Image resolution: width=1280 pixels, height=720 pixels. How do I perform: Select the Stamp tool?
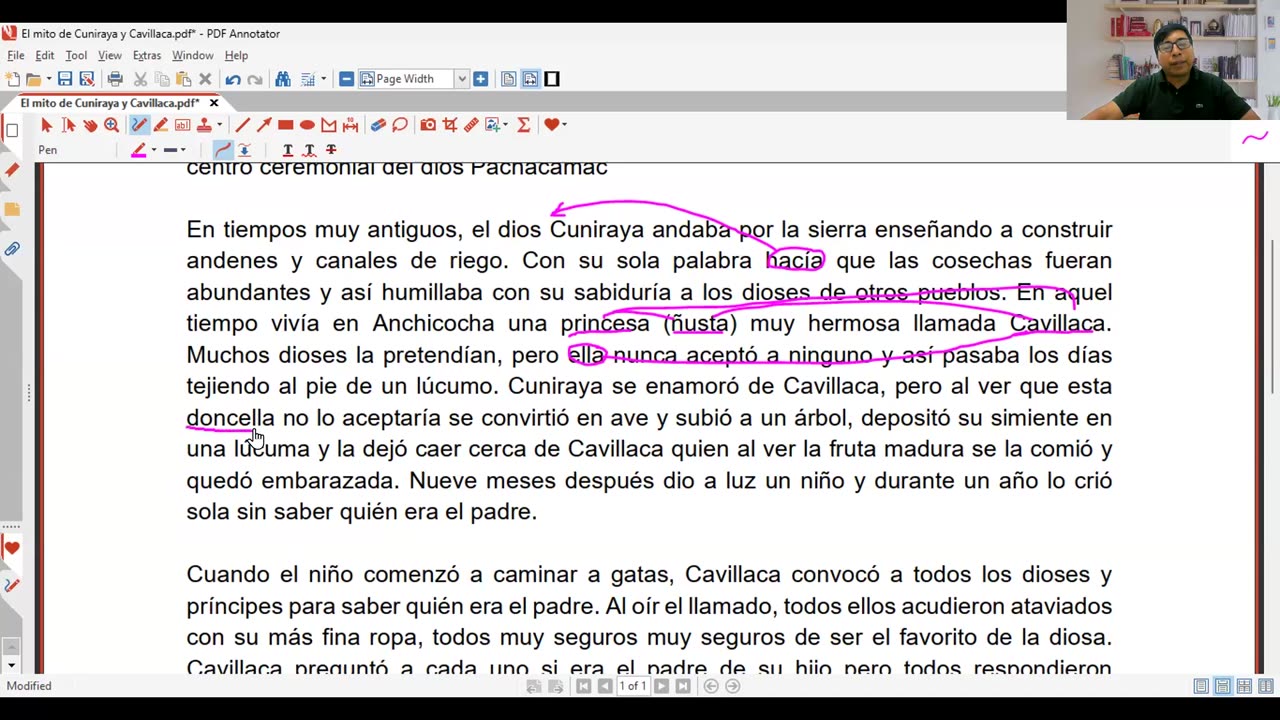coord(204,125)
